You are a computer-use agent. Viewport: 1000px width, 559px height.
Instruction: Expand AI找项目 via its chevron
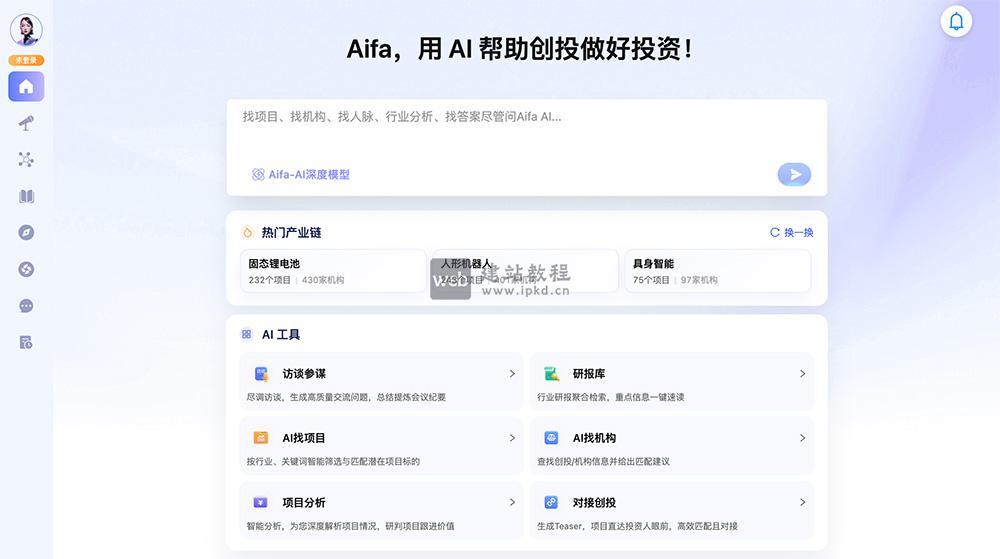pyautogui.click(x=512, y=438)
